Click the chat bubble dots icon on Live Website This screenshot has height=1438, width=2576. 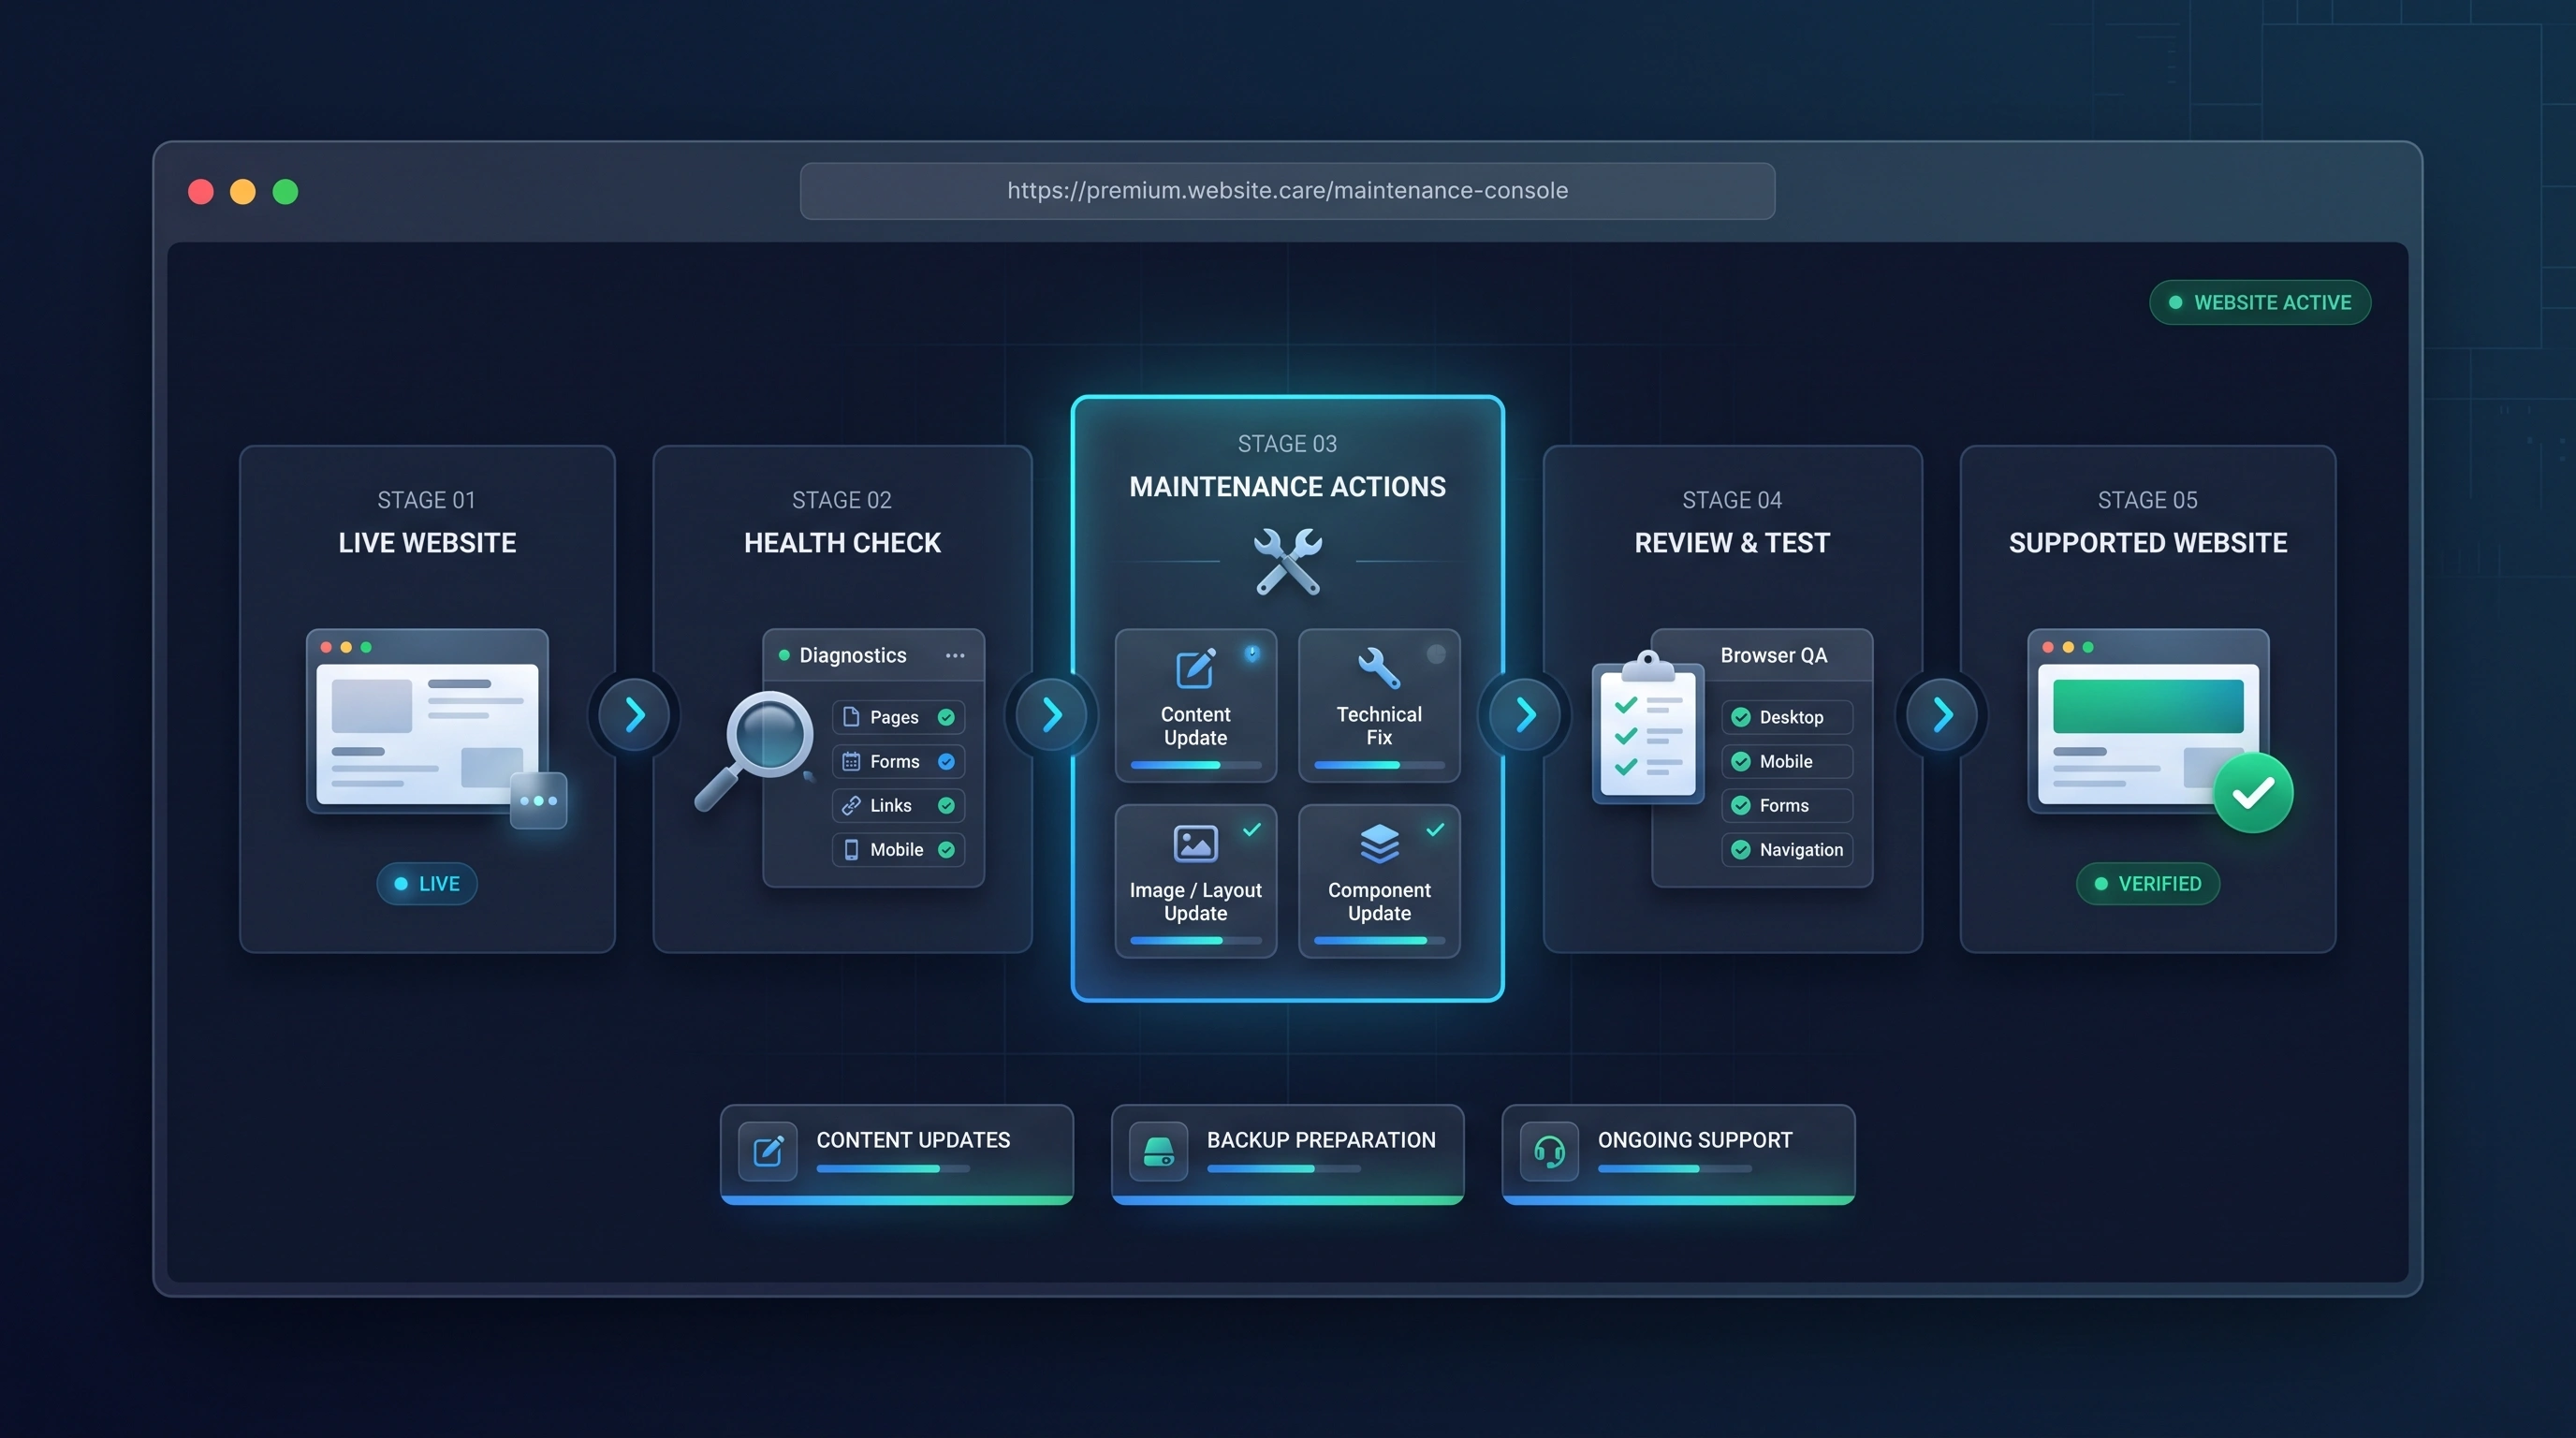538,800
